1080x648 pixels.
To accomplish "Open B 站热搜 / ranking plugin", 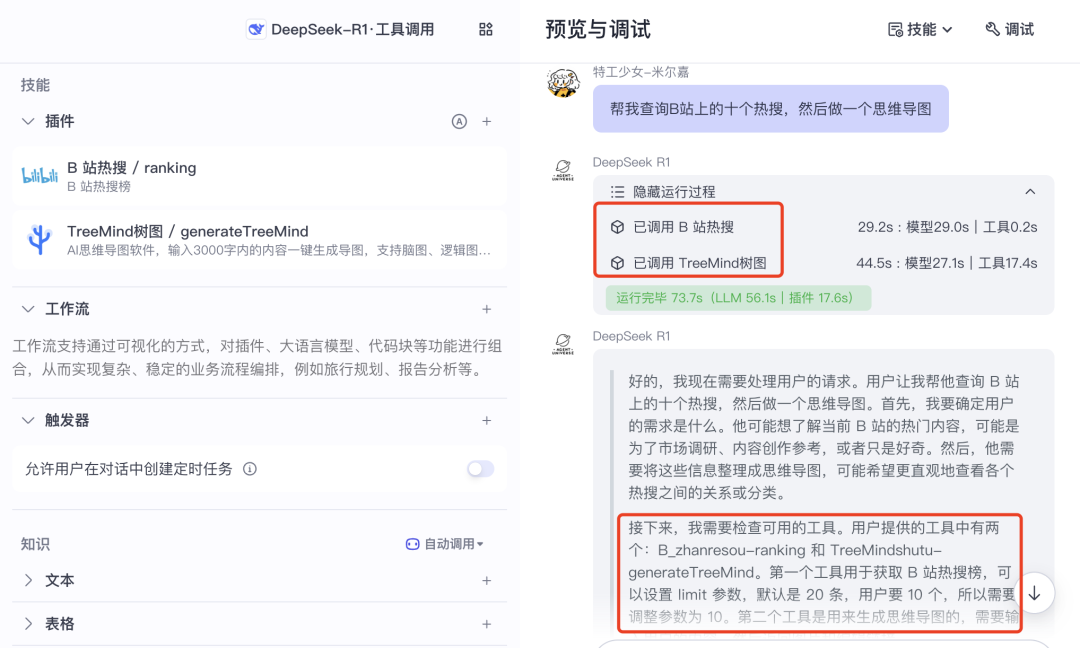I will coord(259,176).
